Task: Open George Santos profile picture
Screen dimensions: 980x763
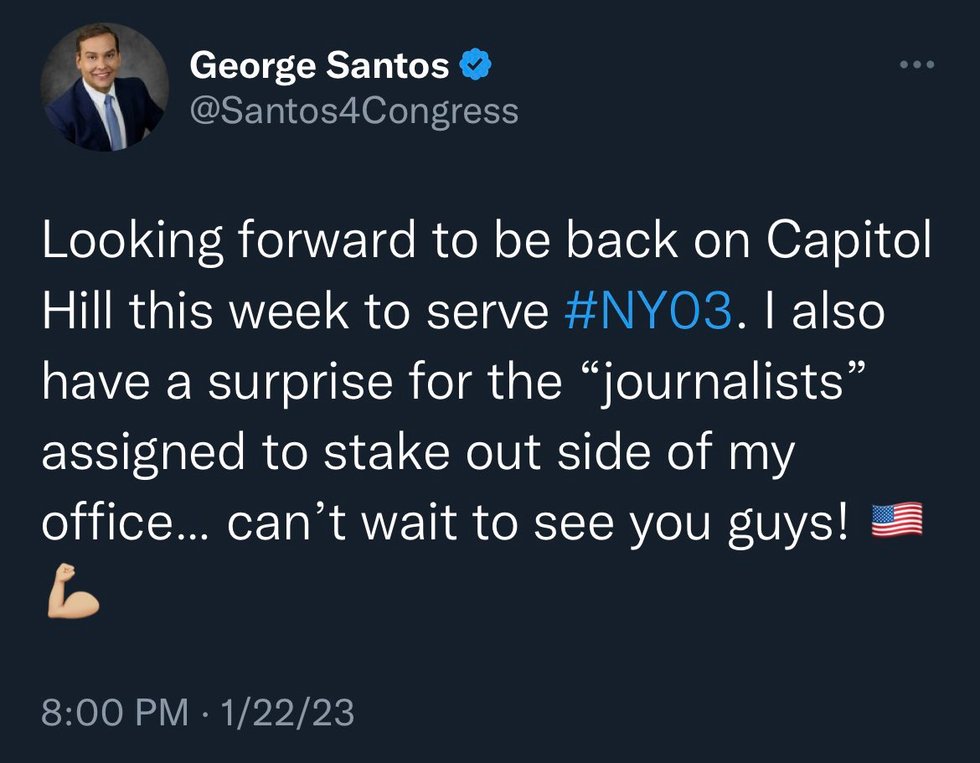Action: coord(104,87)
